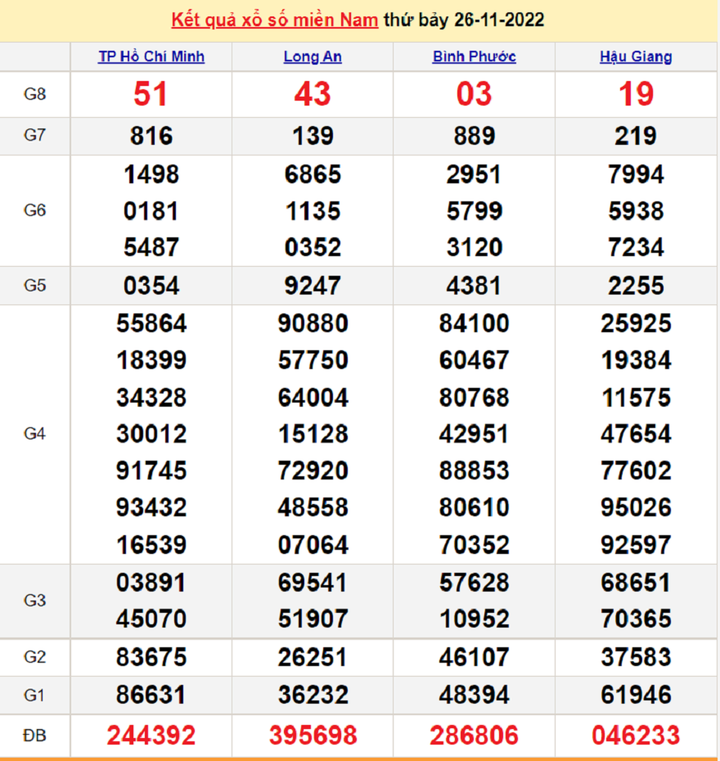This screenshot has height=761, width=720.
Task: Click G2 number 37583 under Hậu Giang
Action: 635,657
